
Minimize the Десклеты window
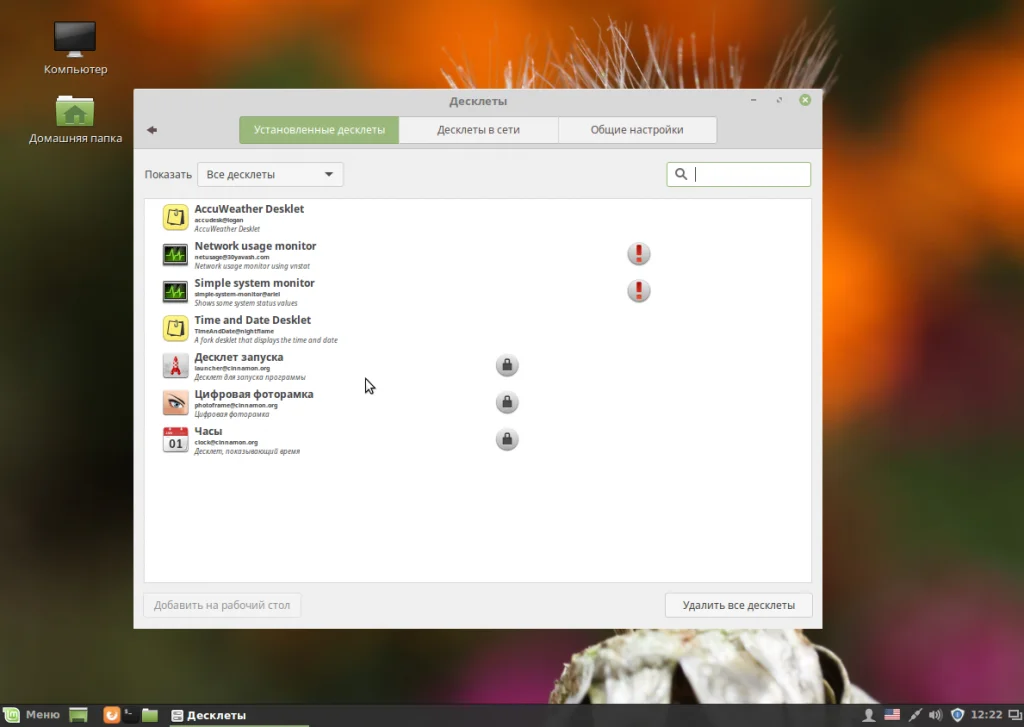click(x=754, y=100)
